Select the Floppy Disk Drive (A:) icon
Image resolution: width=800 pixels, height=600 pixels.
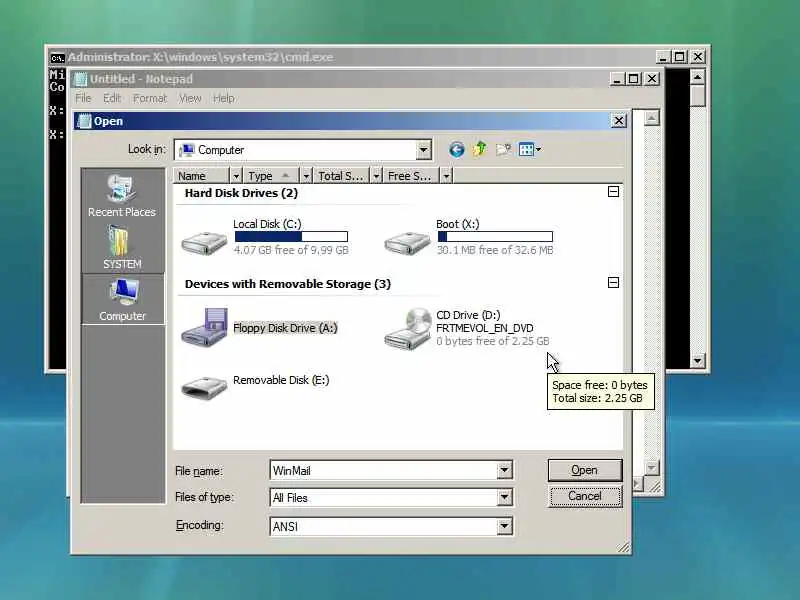[x=205, y=328]
